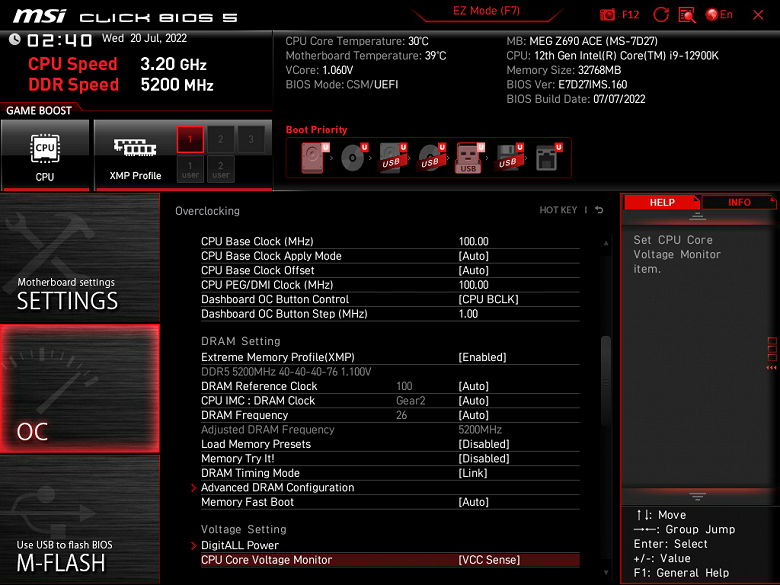The width and height of the screenshot is (780, 585).
Task: Select the highlighted USB key boot icon
Action: pyautogui.click(x=469, y=158)
